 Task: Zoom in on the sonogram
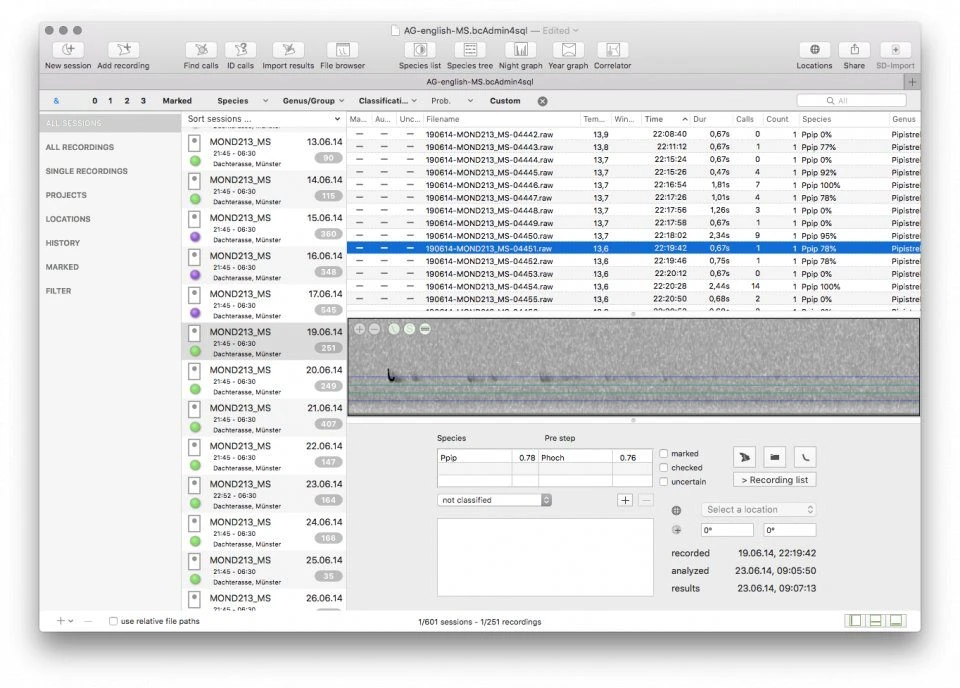click(360, 329)
